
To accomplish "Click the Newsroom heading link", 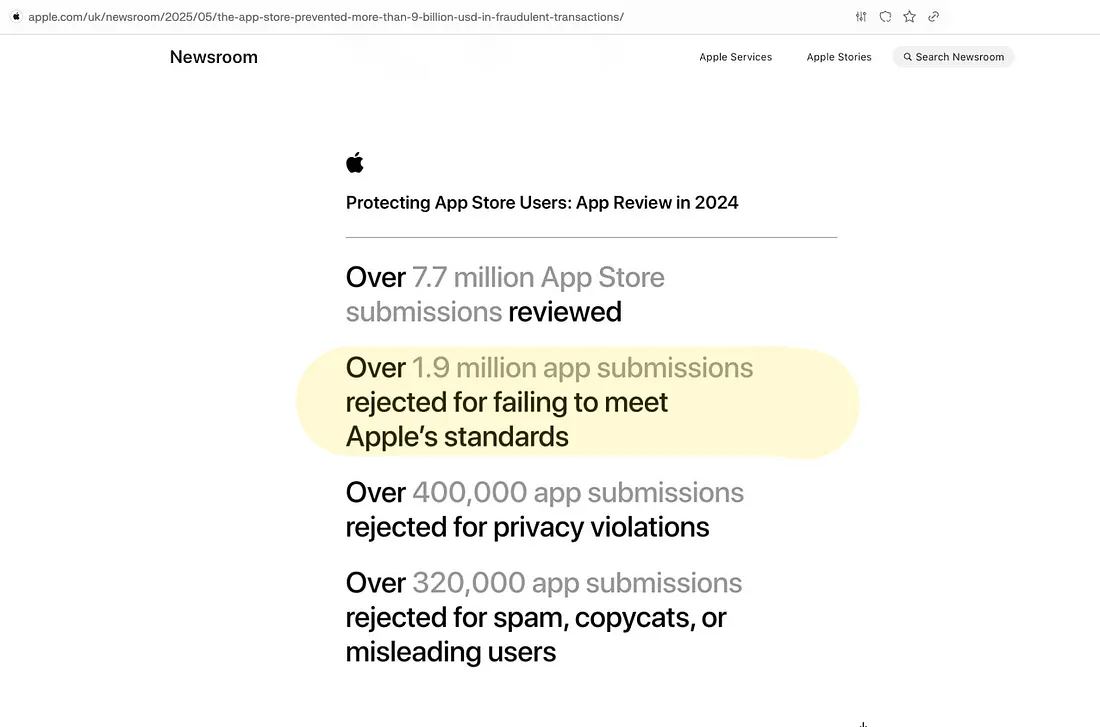I will (x=213, y=57).
